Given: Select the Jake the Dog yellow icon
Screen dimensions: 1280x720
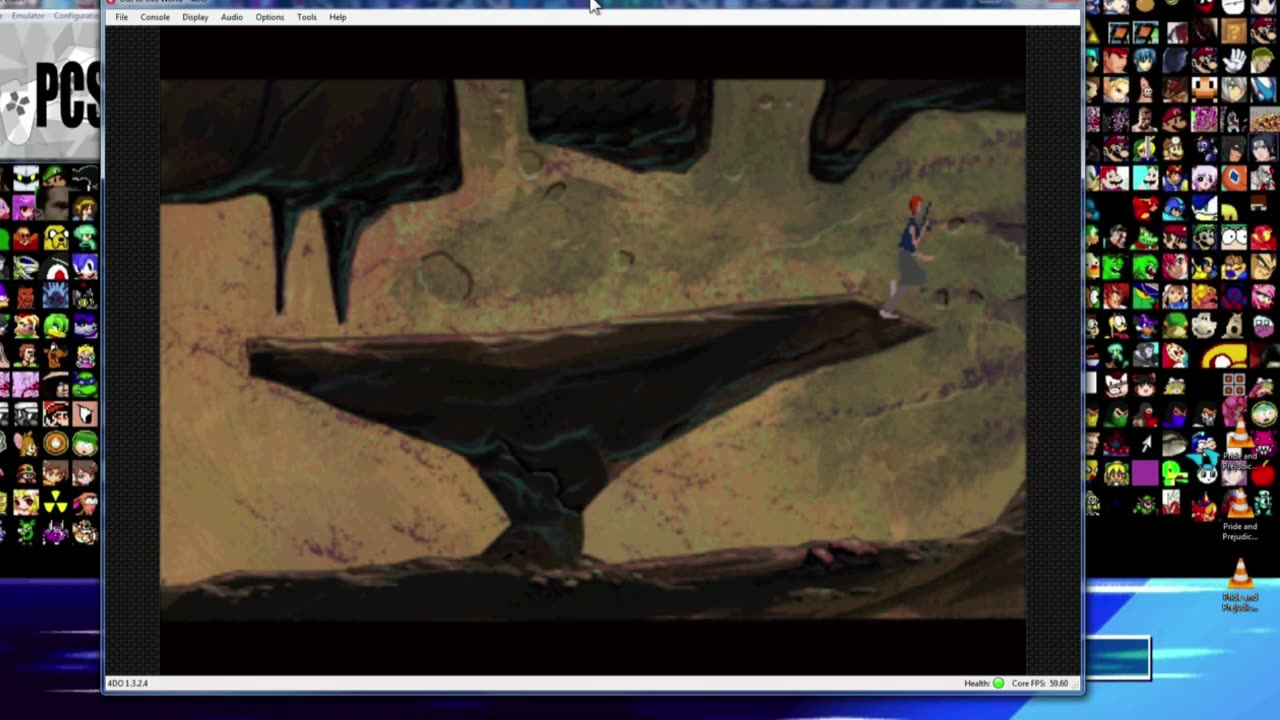Looking at the screenshot, I should coord(56,238).
